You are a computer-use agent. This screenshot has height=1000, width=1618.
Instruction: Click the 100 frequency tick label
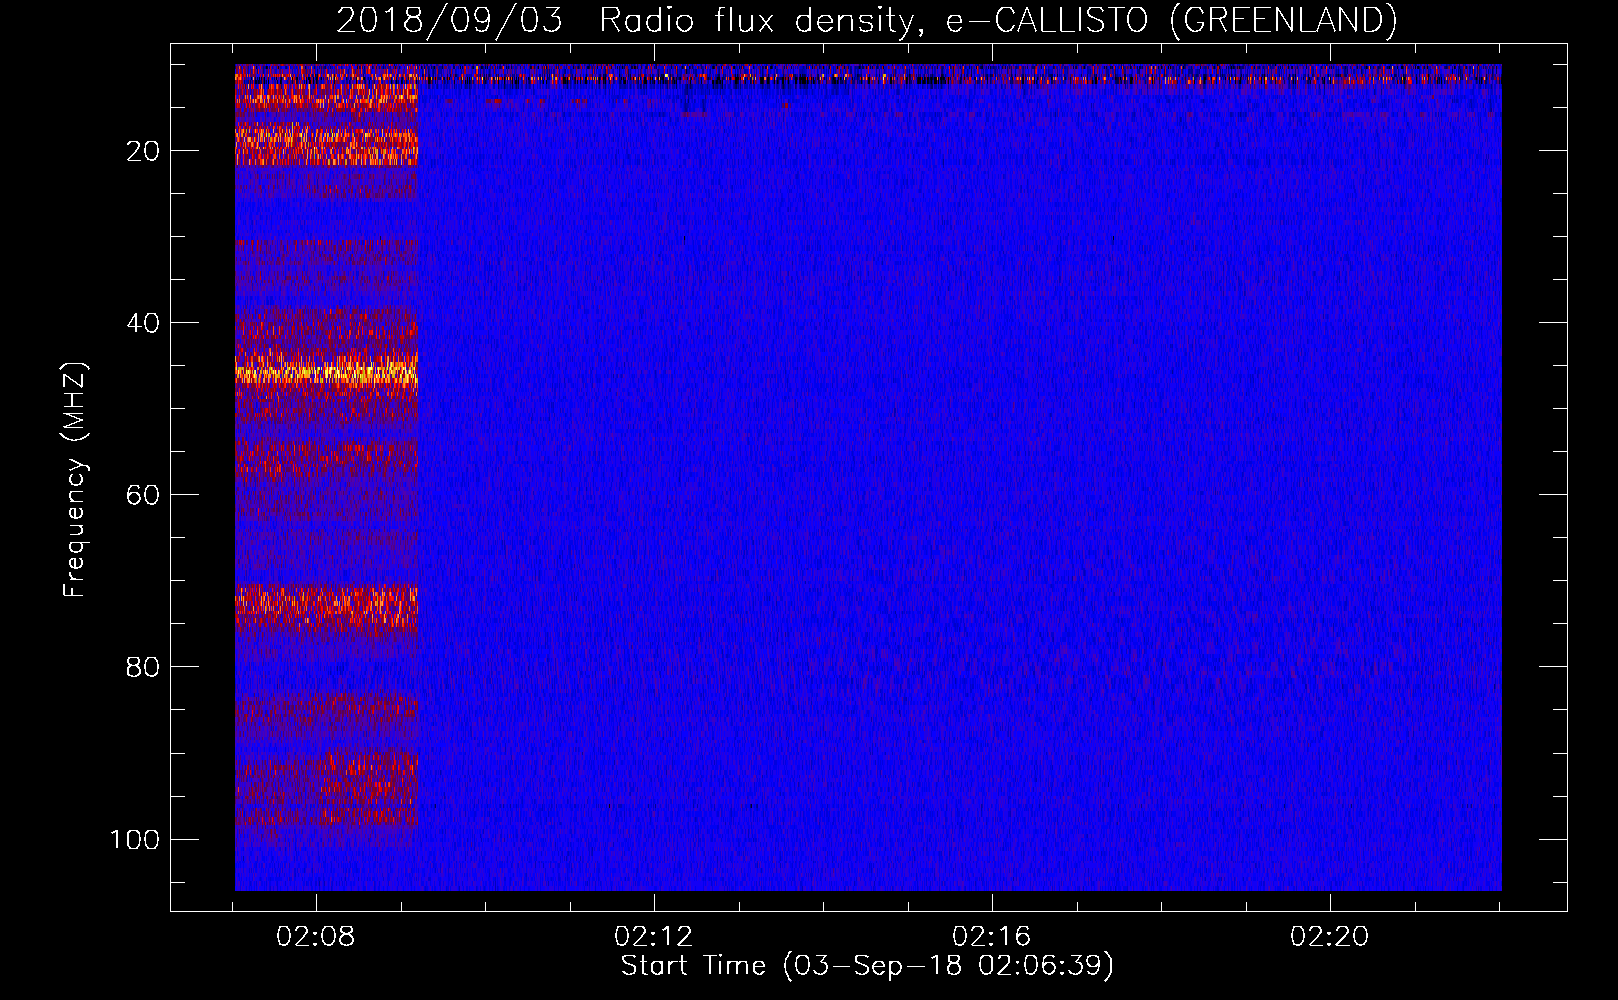[135, 839]
